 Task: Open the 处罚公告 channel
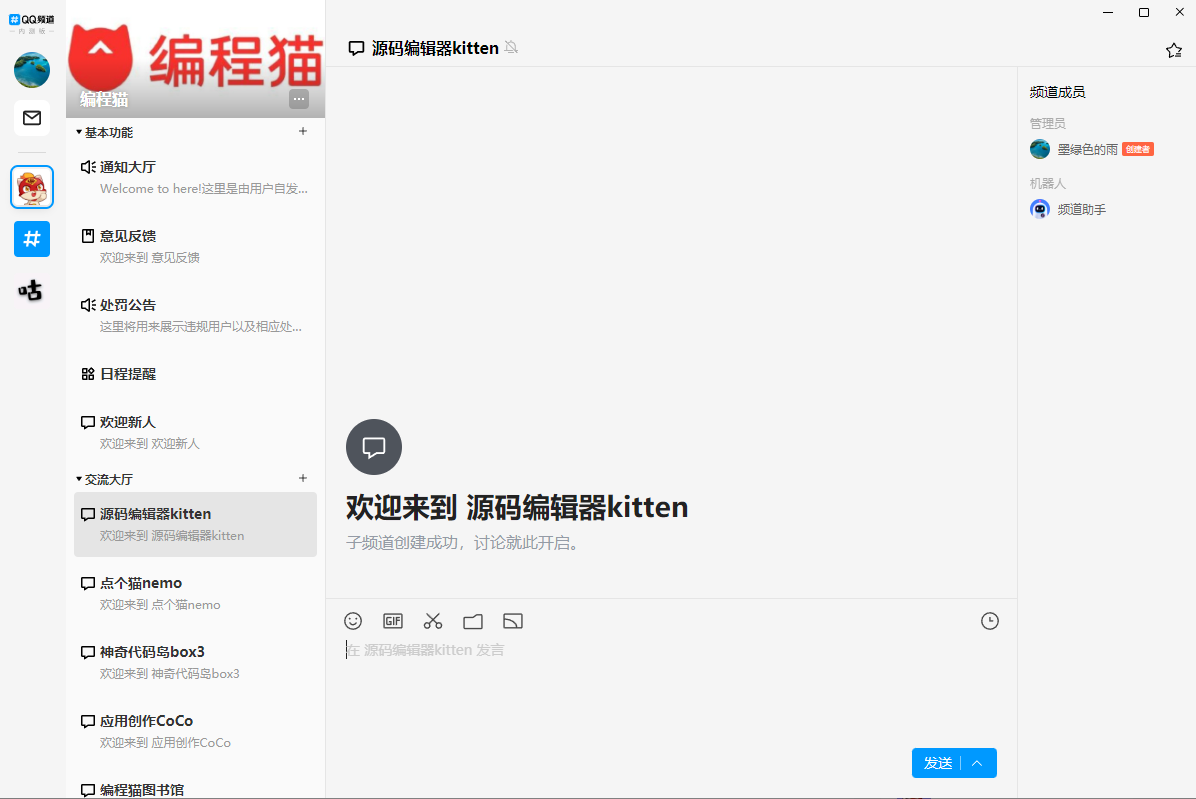pos(195,316)
